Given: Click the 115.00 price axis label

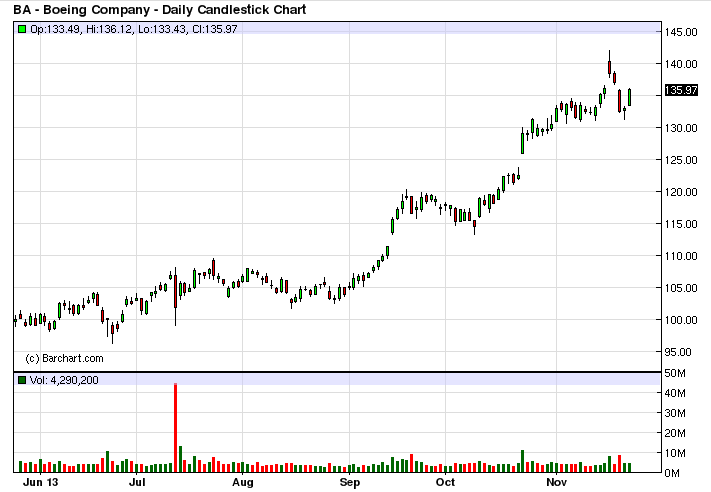Looking at the screenshot, I should (681, 224).
